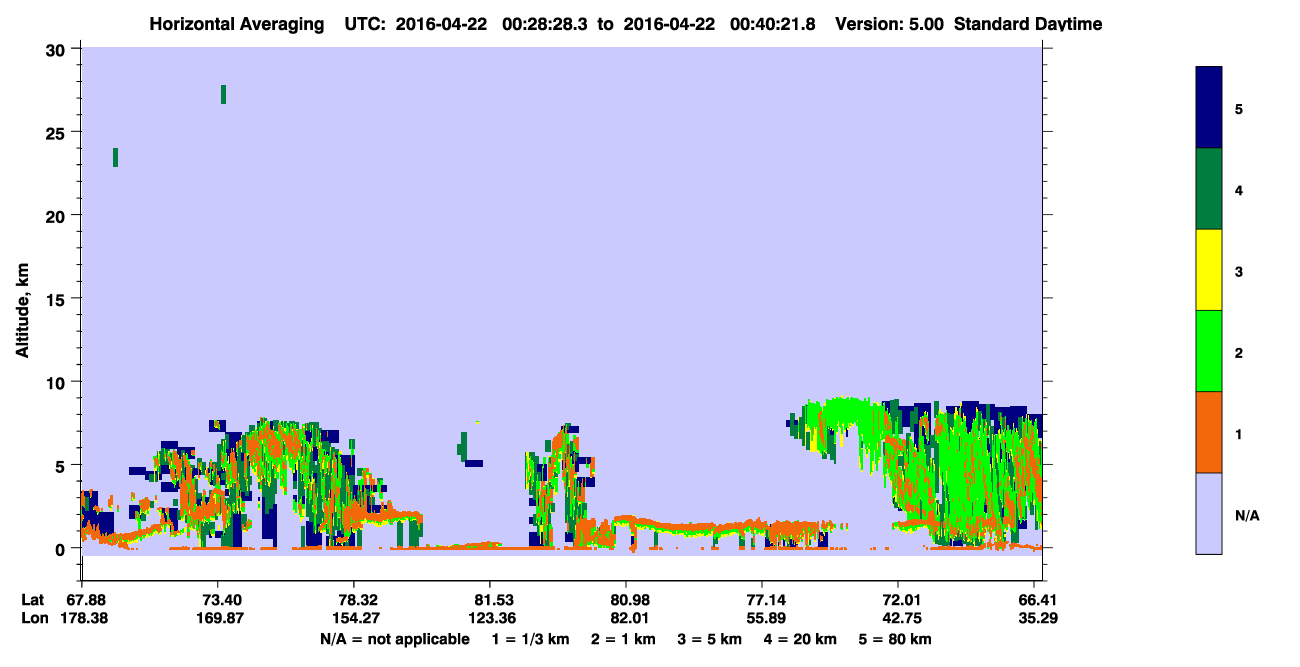
Task: Click the altitude tick label 10
Action: click(x=58, y=382)
